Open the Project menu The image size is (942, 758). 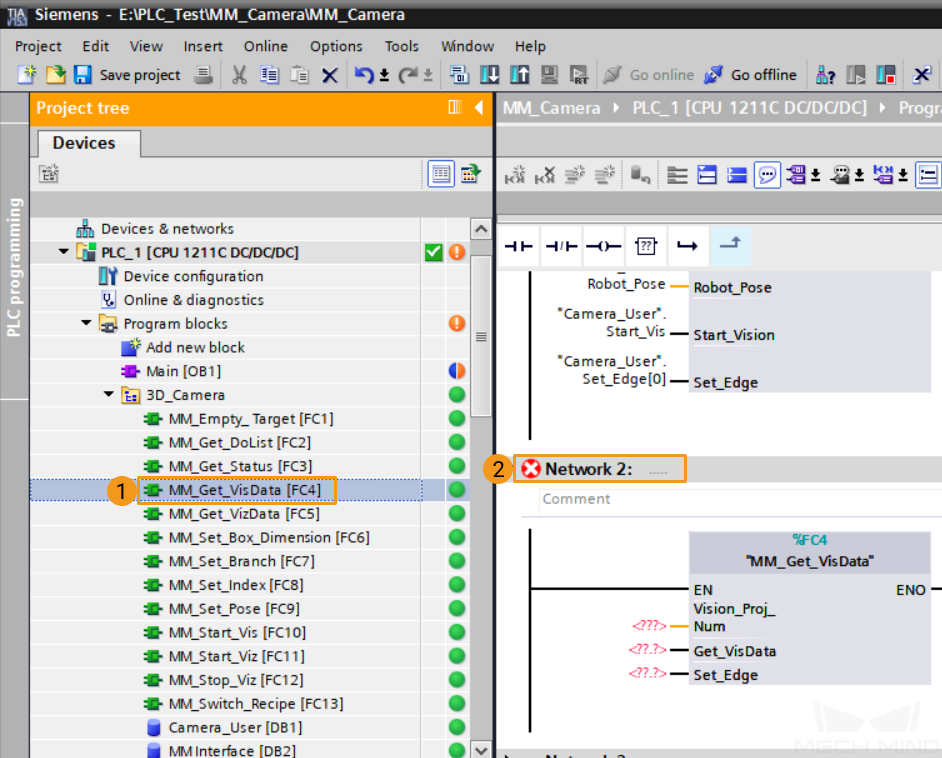coord(38,46)
